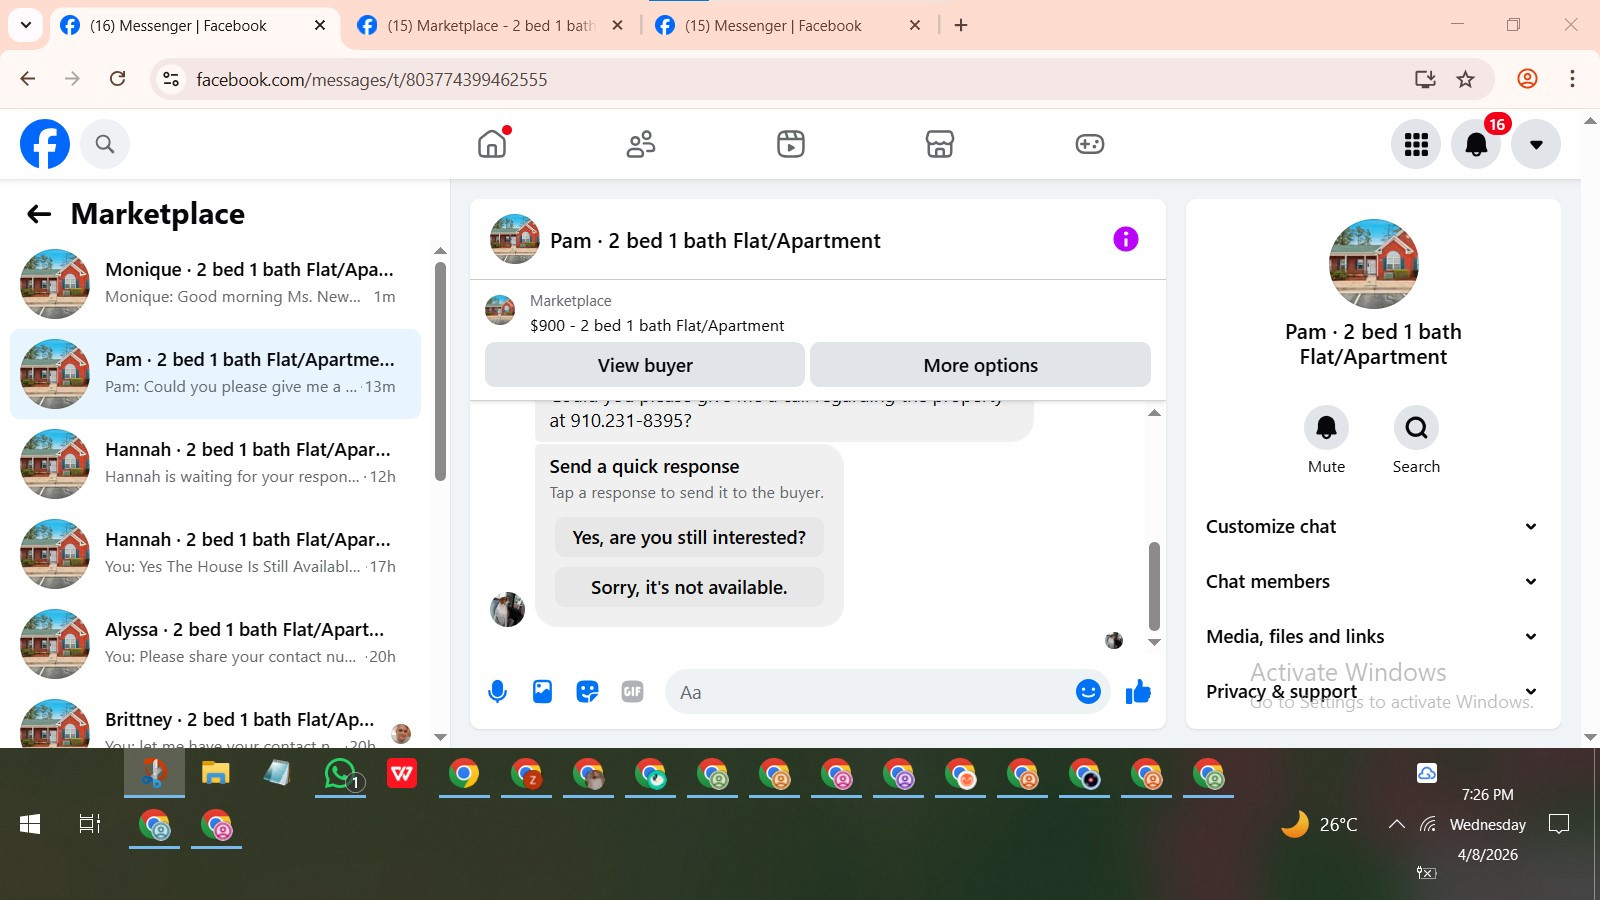Open the account dropdown arrow
Viewport: 1600px width, 900px height.
click(x=1536, y=145)
